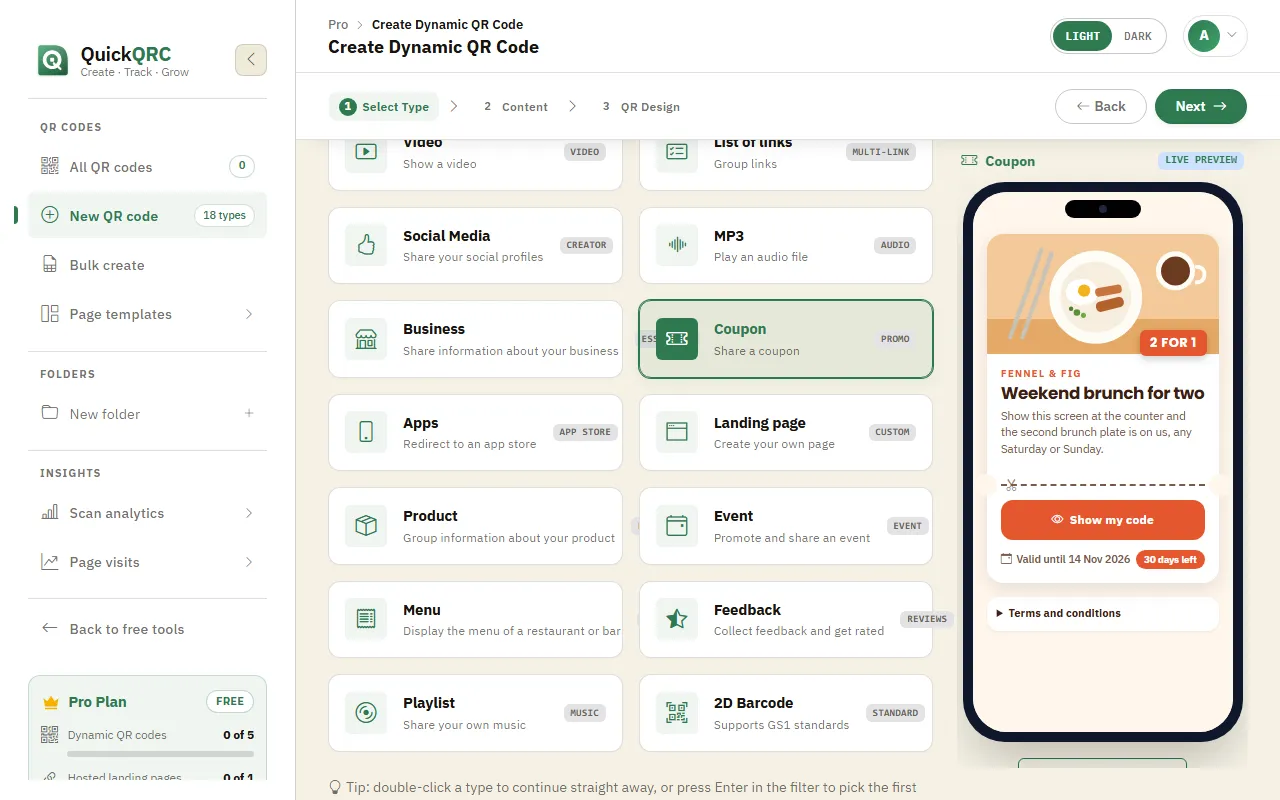Screen dimensions: 1280x800
Task: Click the 2D Barcode QR icon
Action: (x=677, y=713)
